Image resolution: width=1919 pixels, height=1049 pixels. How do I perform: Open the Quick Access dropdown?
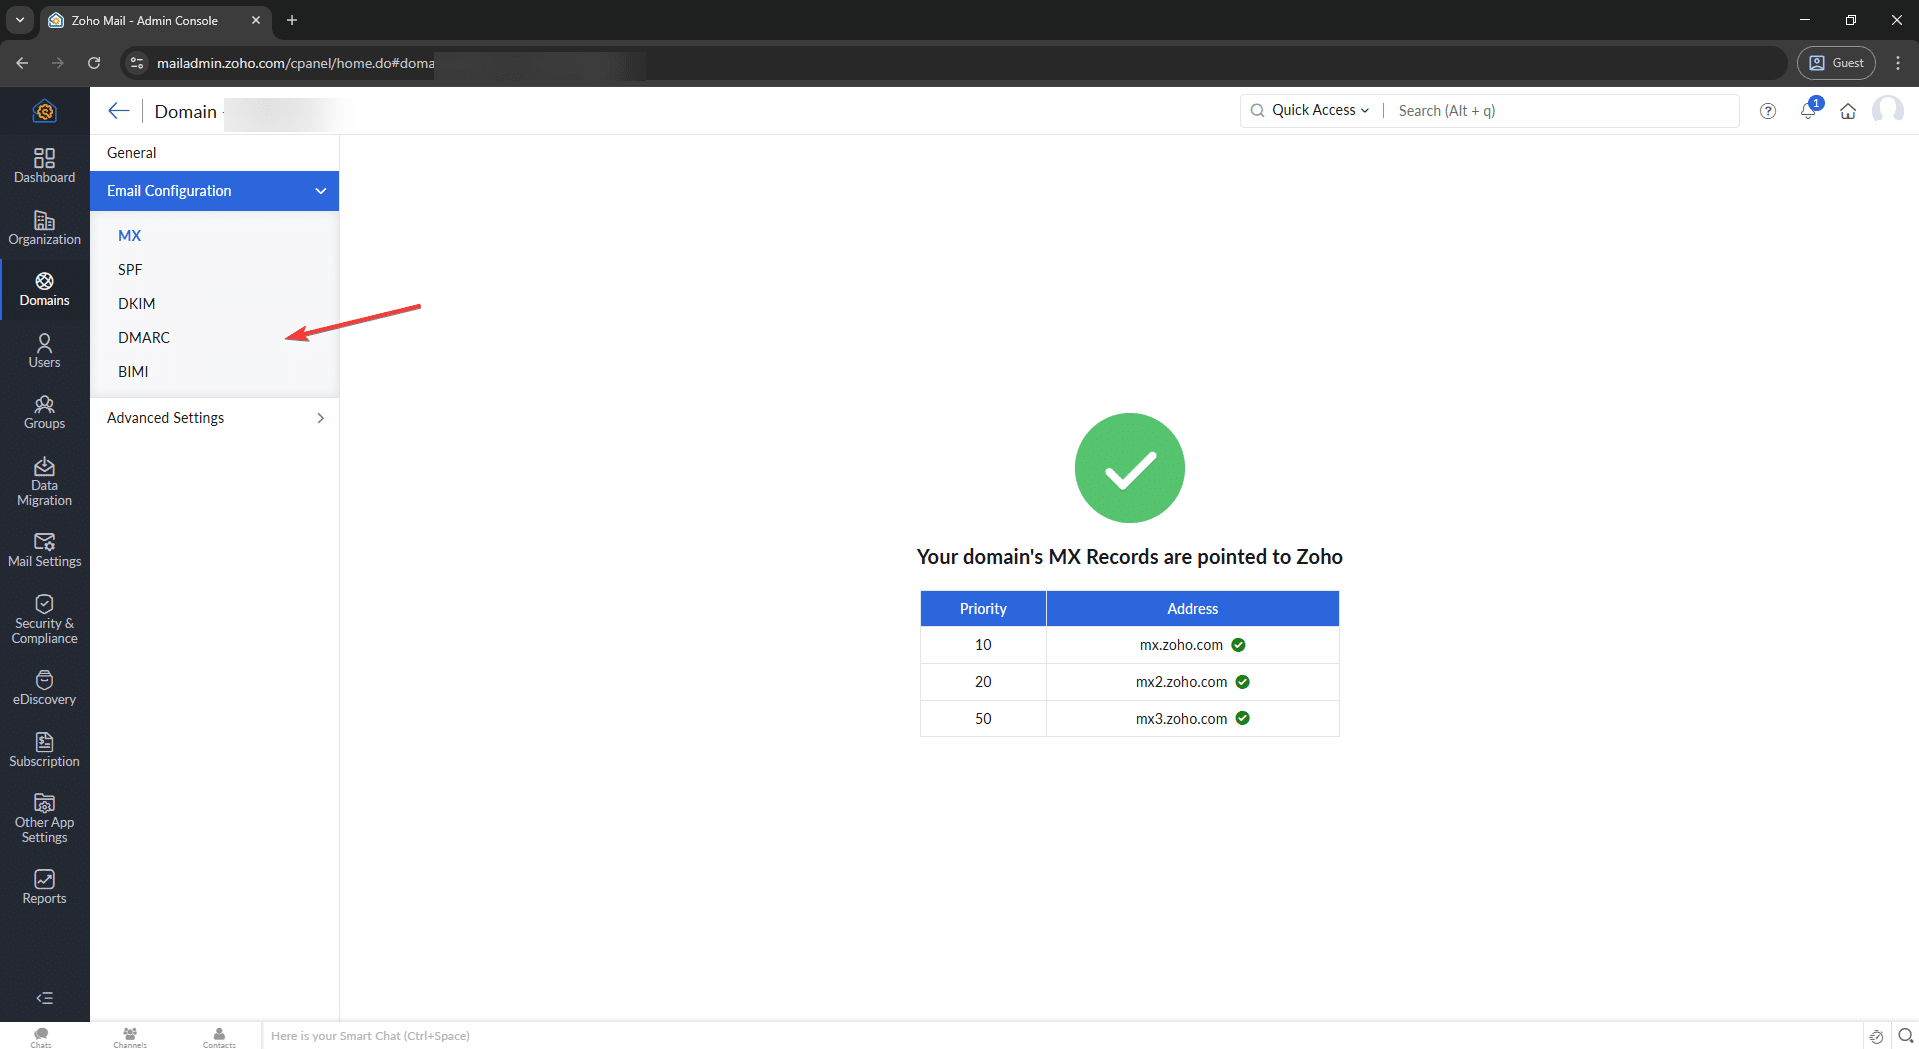(x=1319, y=110)
